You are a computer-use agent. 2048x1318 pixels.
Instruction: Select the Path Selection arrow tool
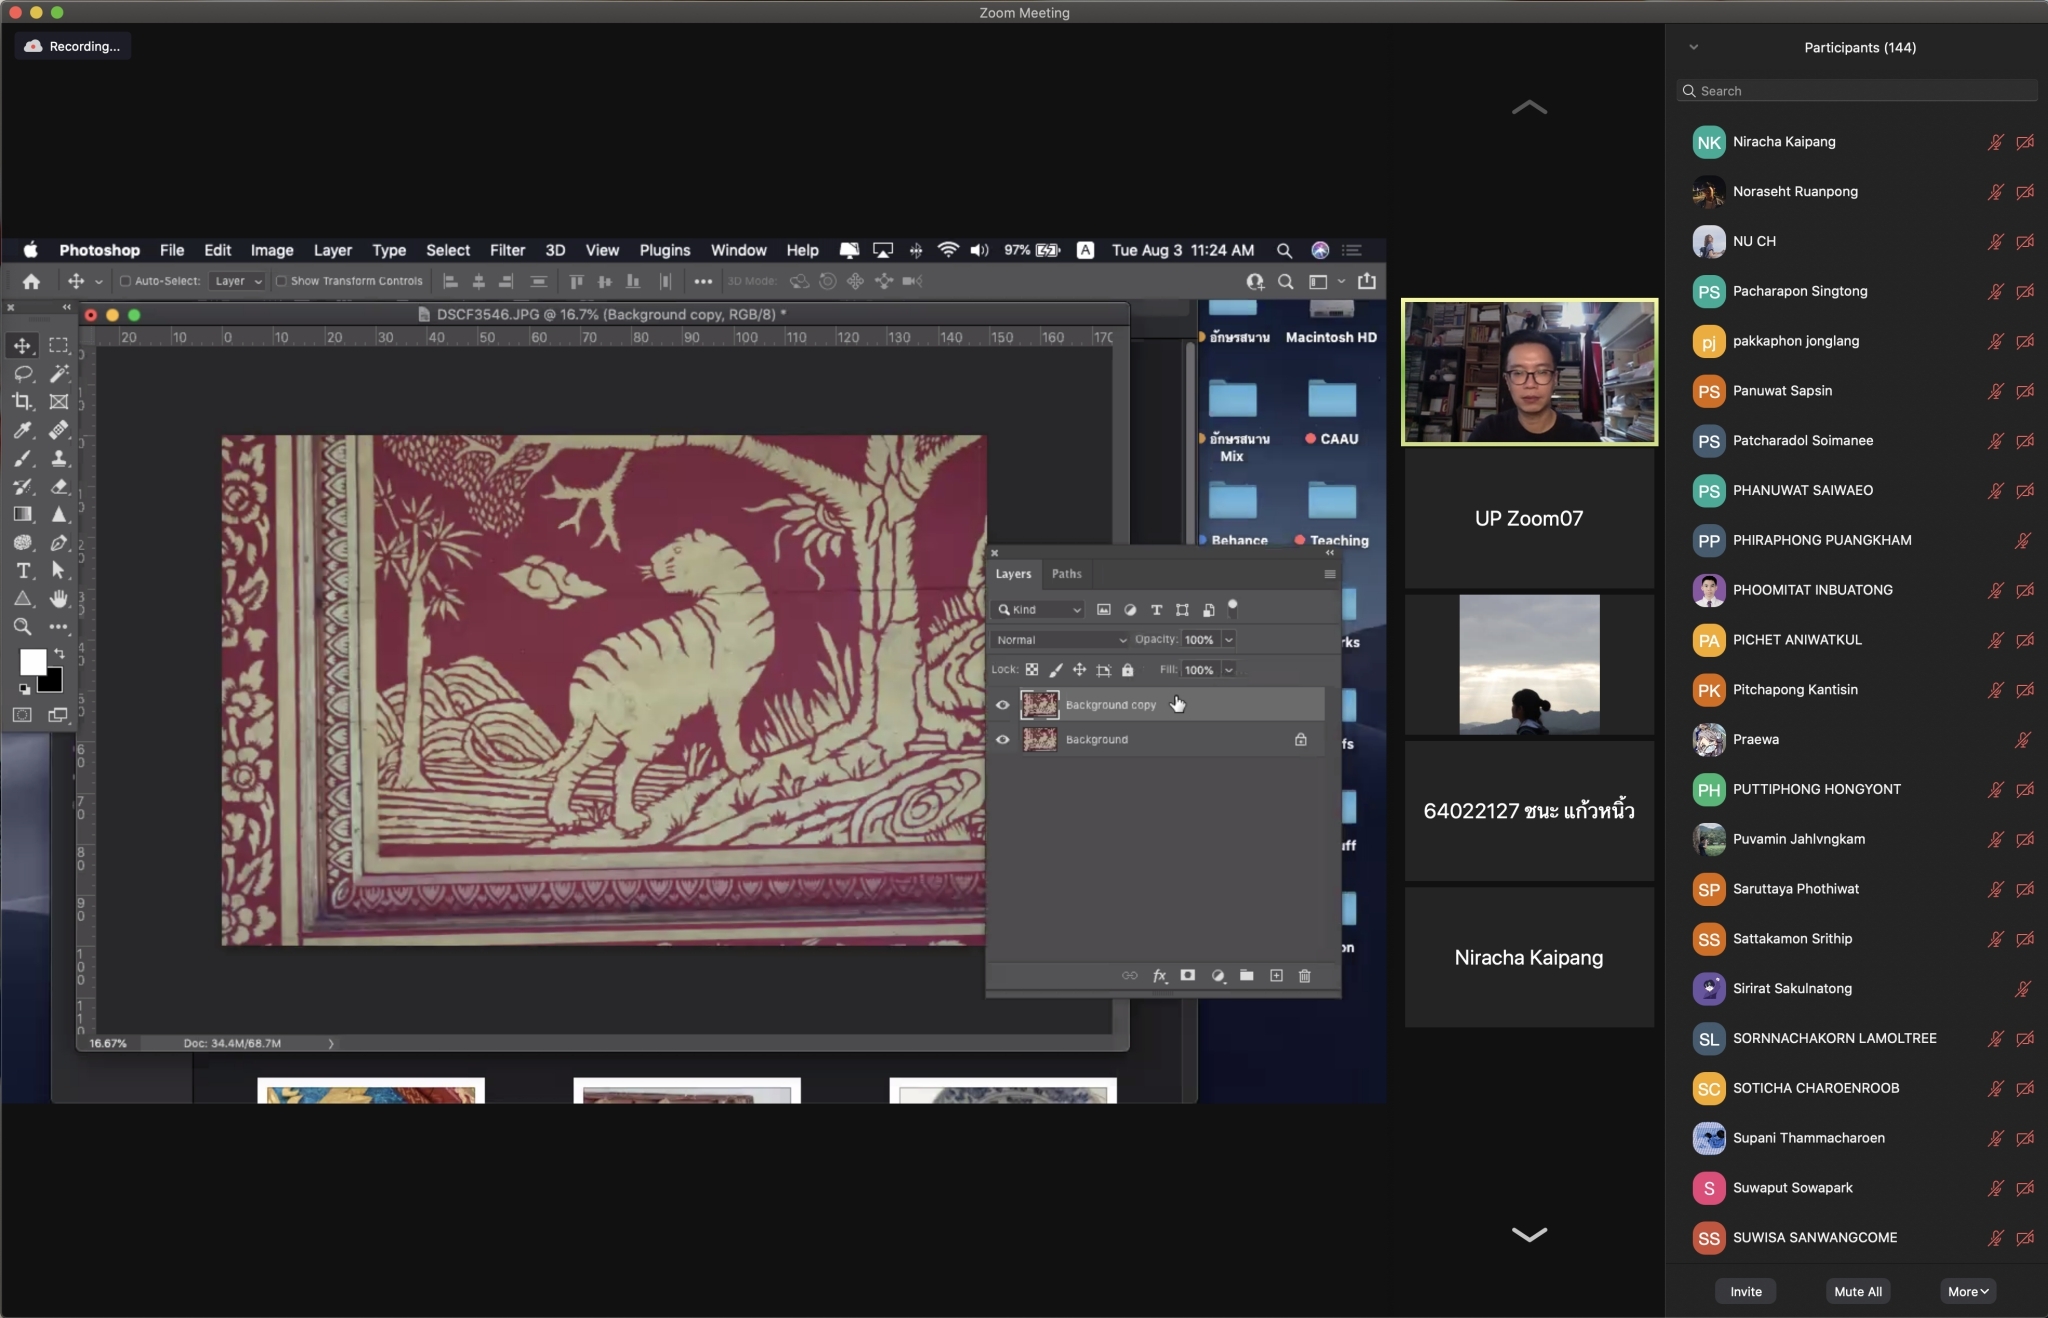(59, 570)
